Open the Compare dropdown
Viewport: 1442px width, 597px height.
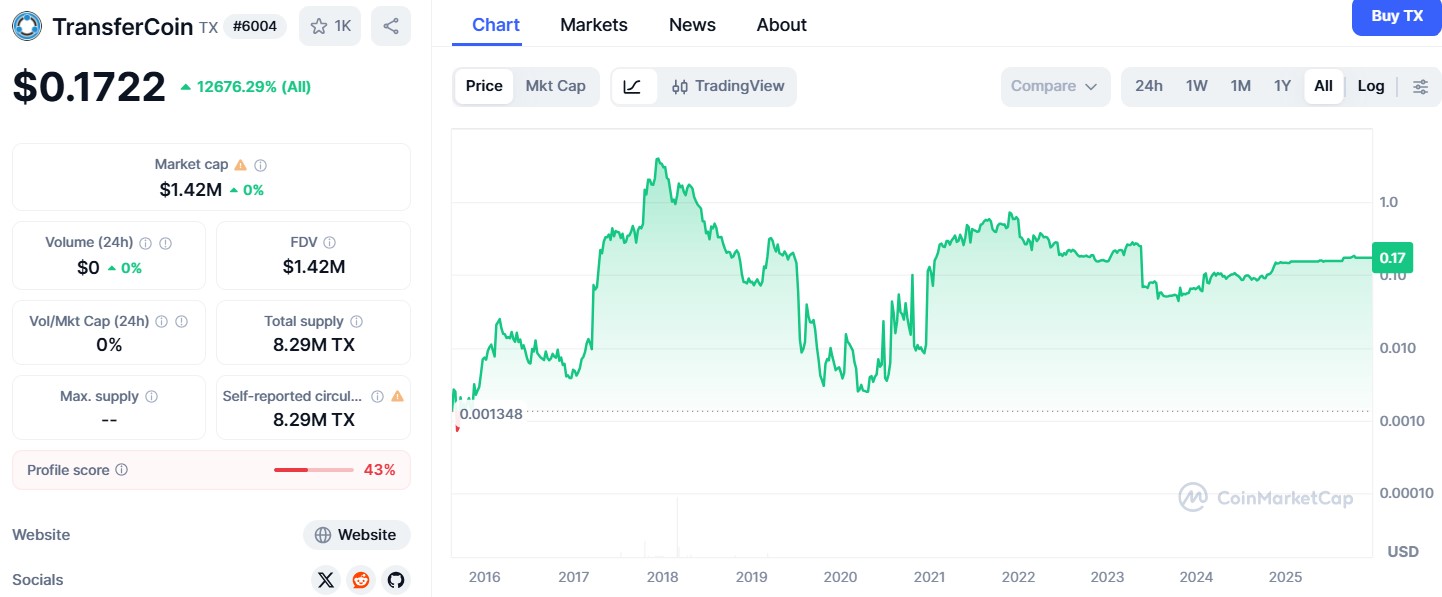point(1054,87)
